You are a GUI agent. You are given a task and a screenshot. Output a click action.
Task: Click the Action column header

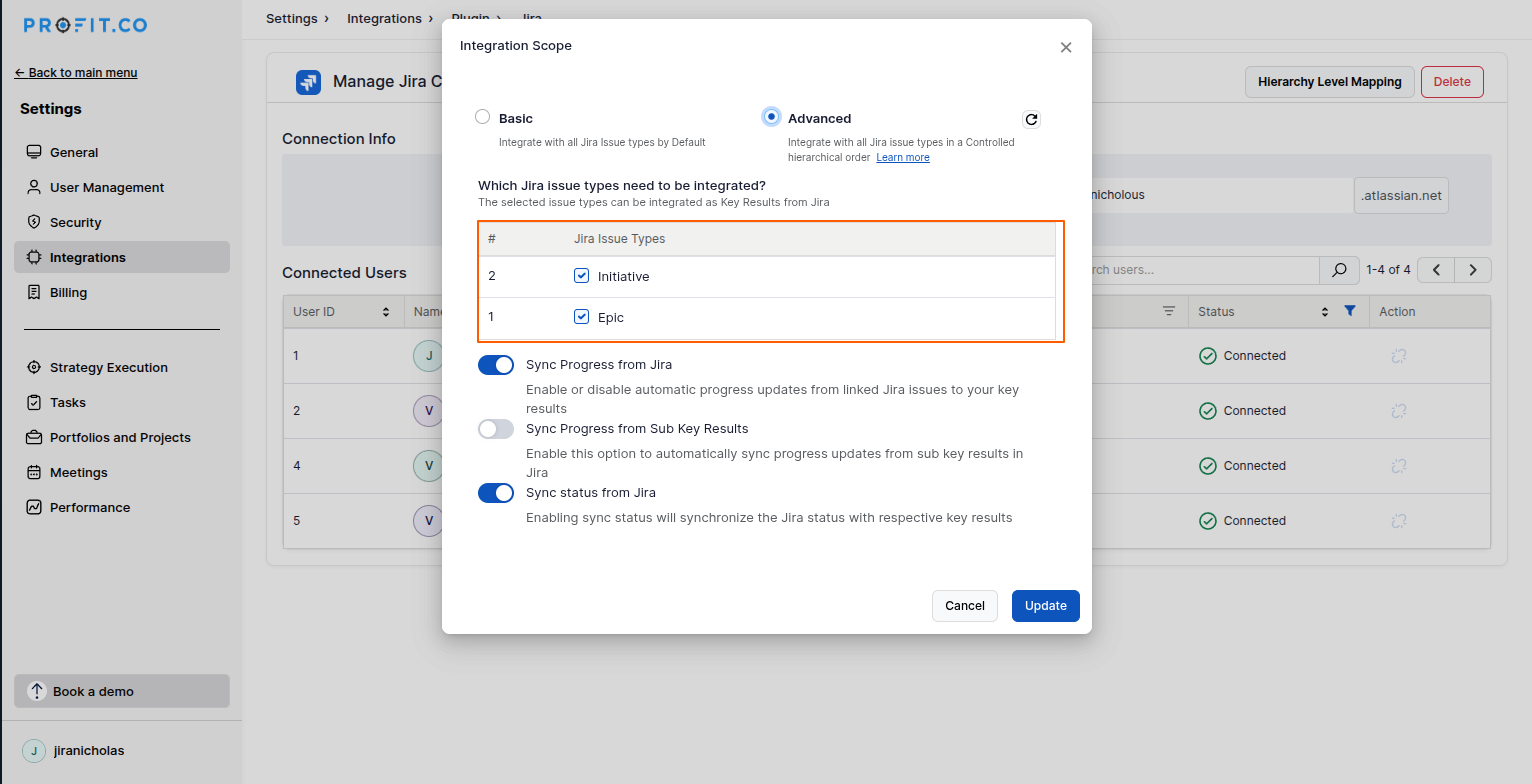click(1397, 312)
